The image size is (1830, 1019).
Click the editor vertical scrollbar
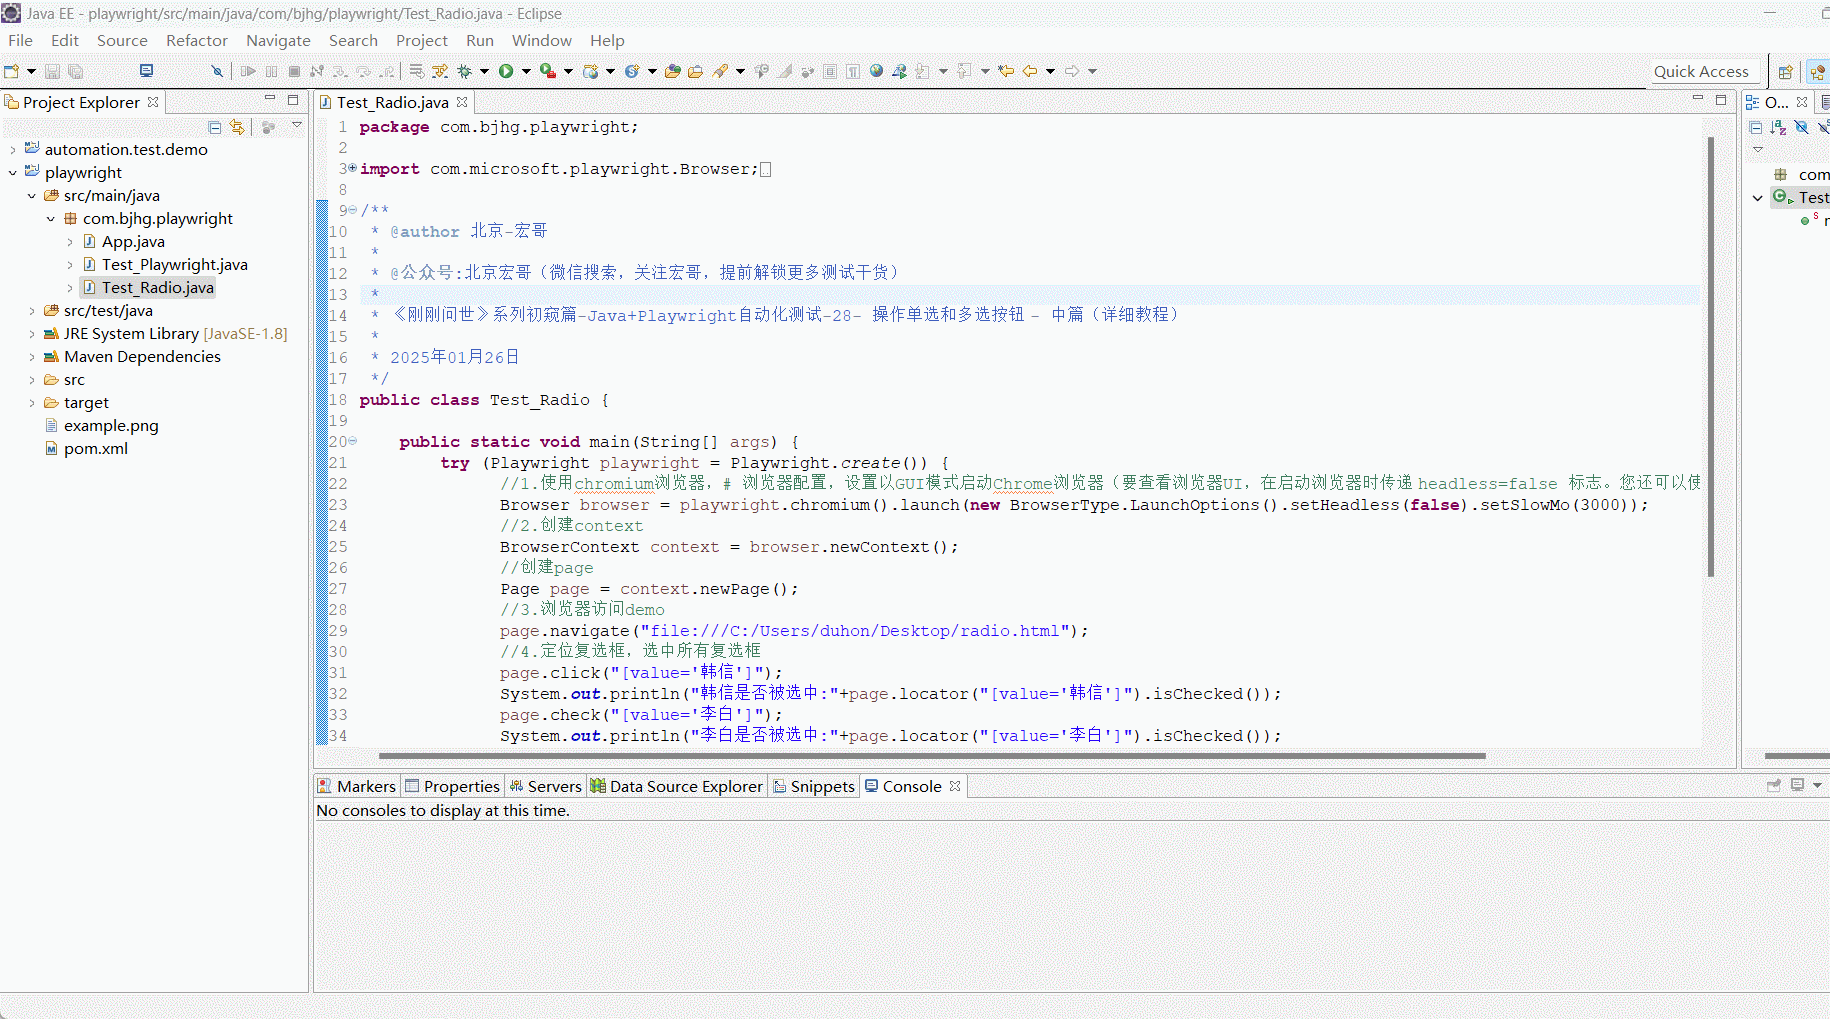pyautogui.click(x=1711, y=357)
